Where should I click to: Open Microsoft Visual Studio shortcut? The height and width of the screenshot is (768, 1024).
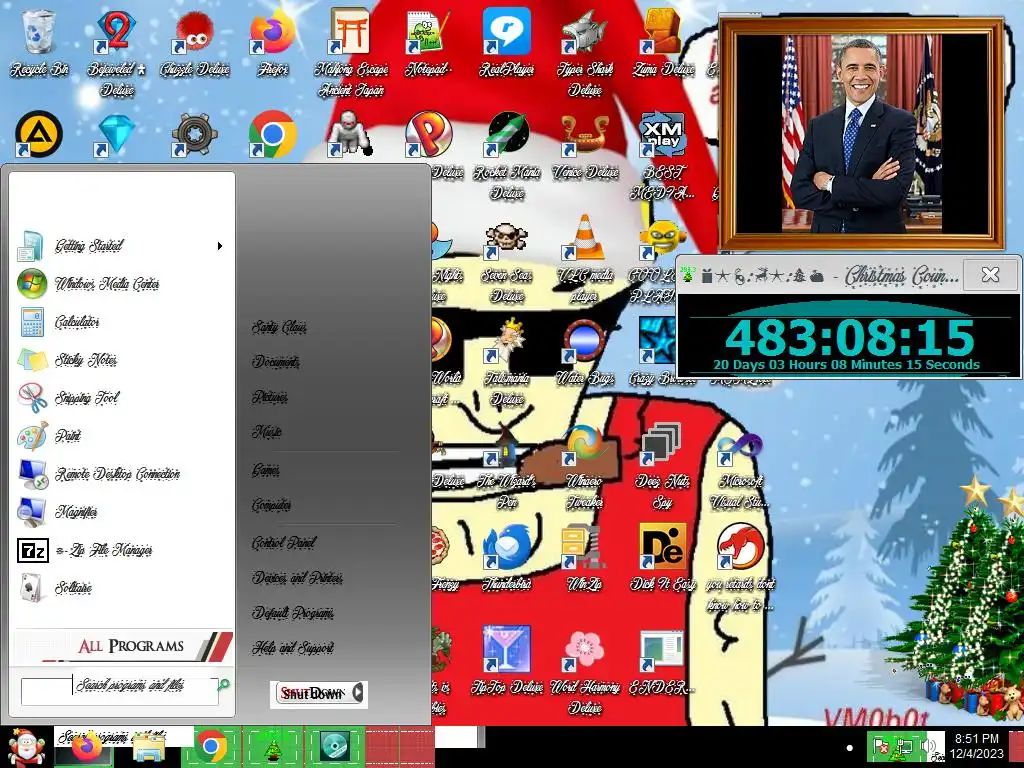[x=740, y=472]
